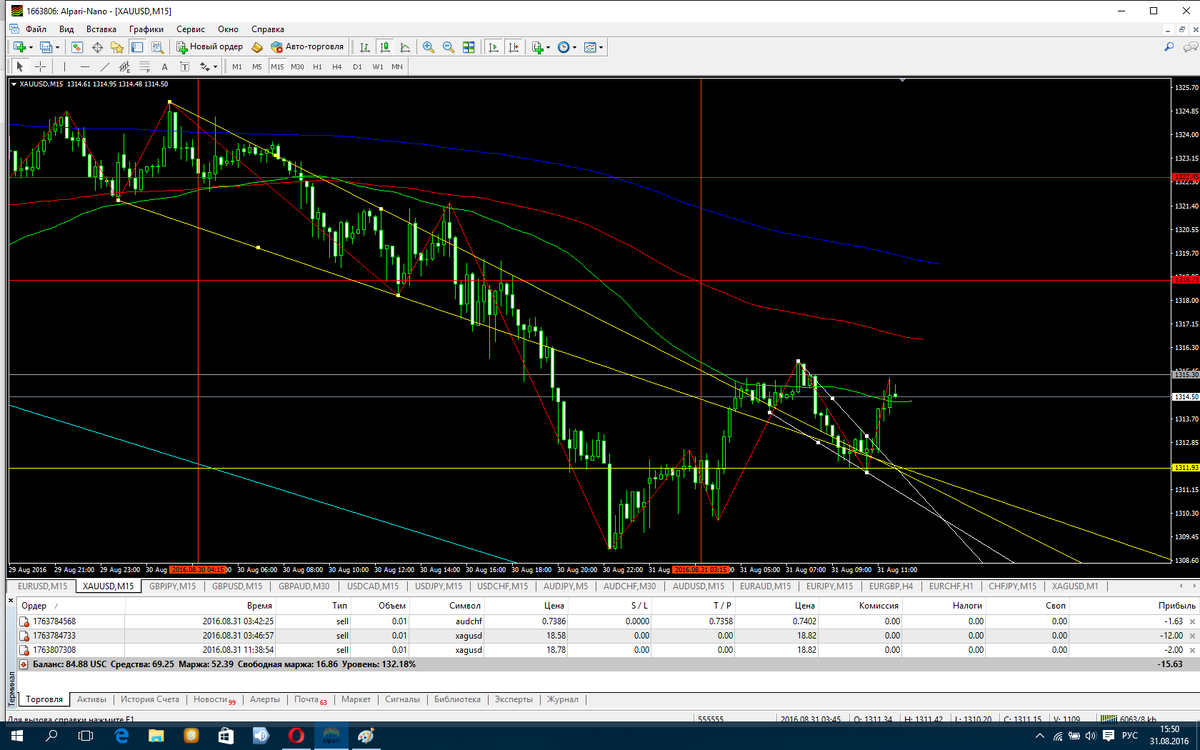Click the zoom out magnifier icon

tap(448, 47)
